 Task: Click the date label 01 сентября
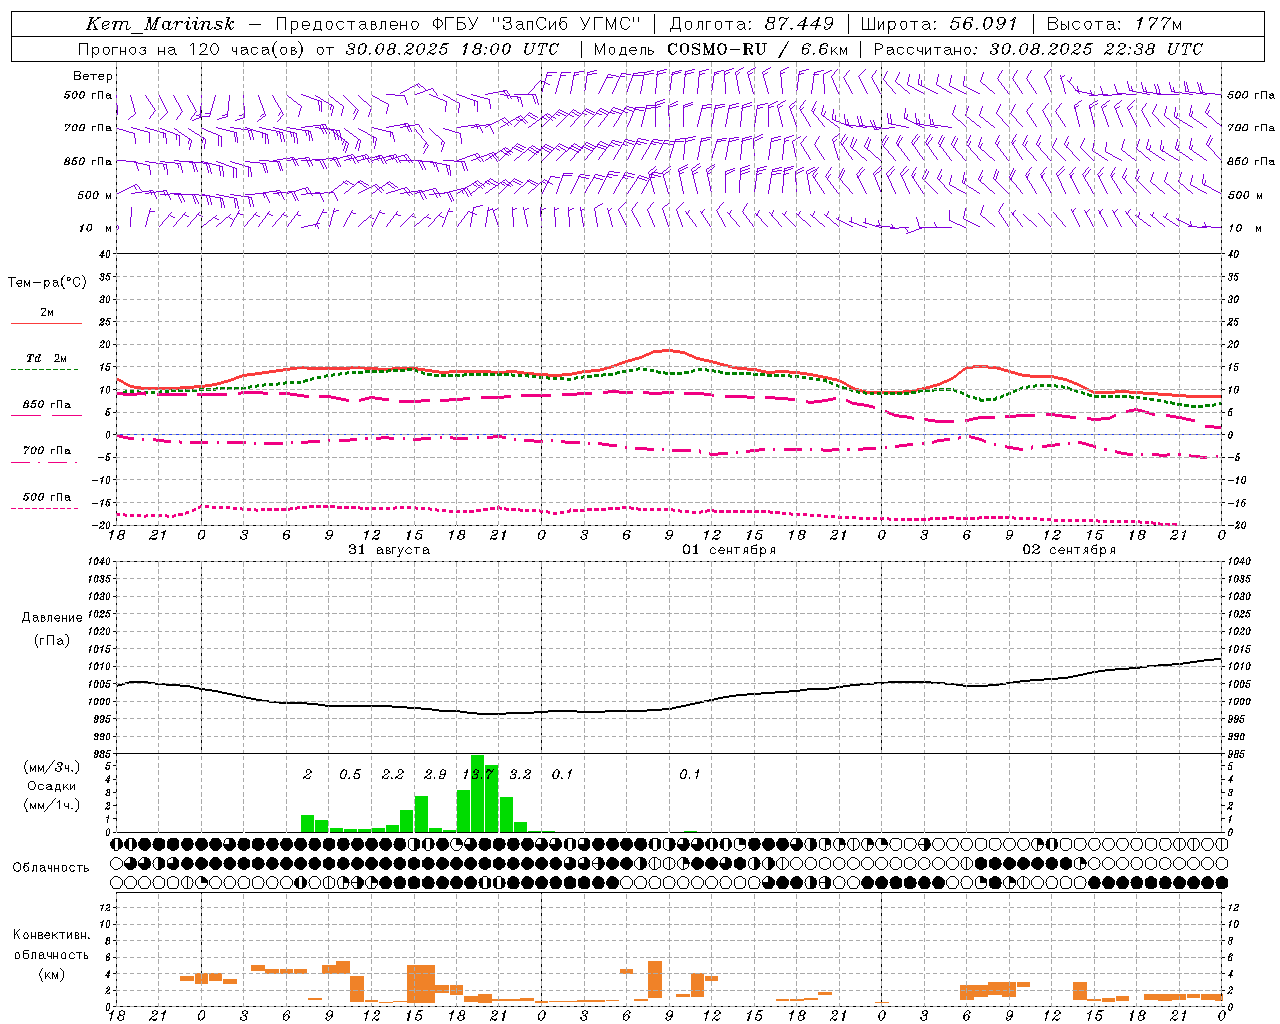[x=729, y=550]
